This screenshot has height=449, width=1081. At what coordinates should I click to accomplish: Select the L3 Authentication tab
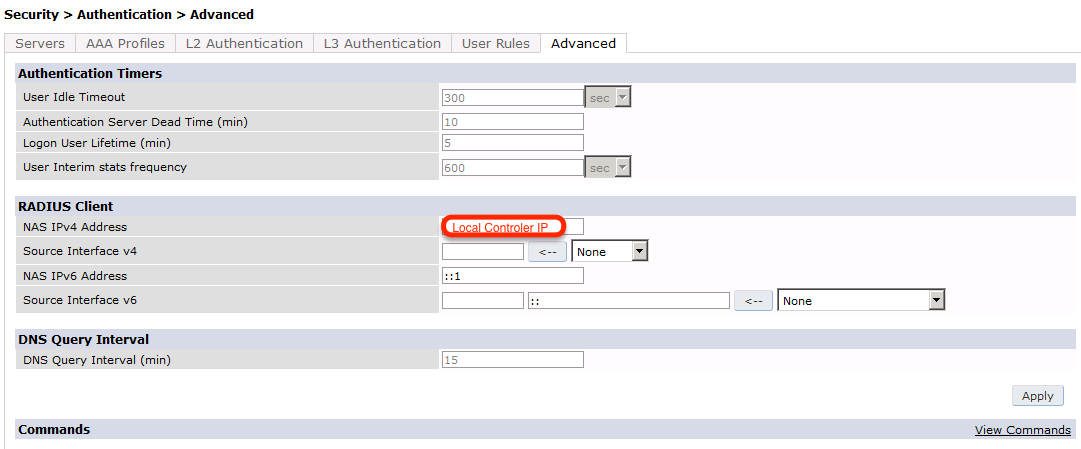382,43
